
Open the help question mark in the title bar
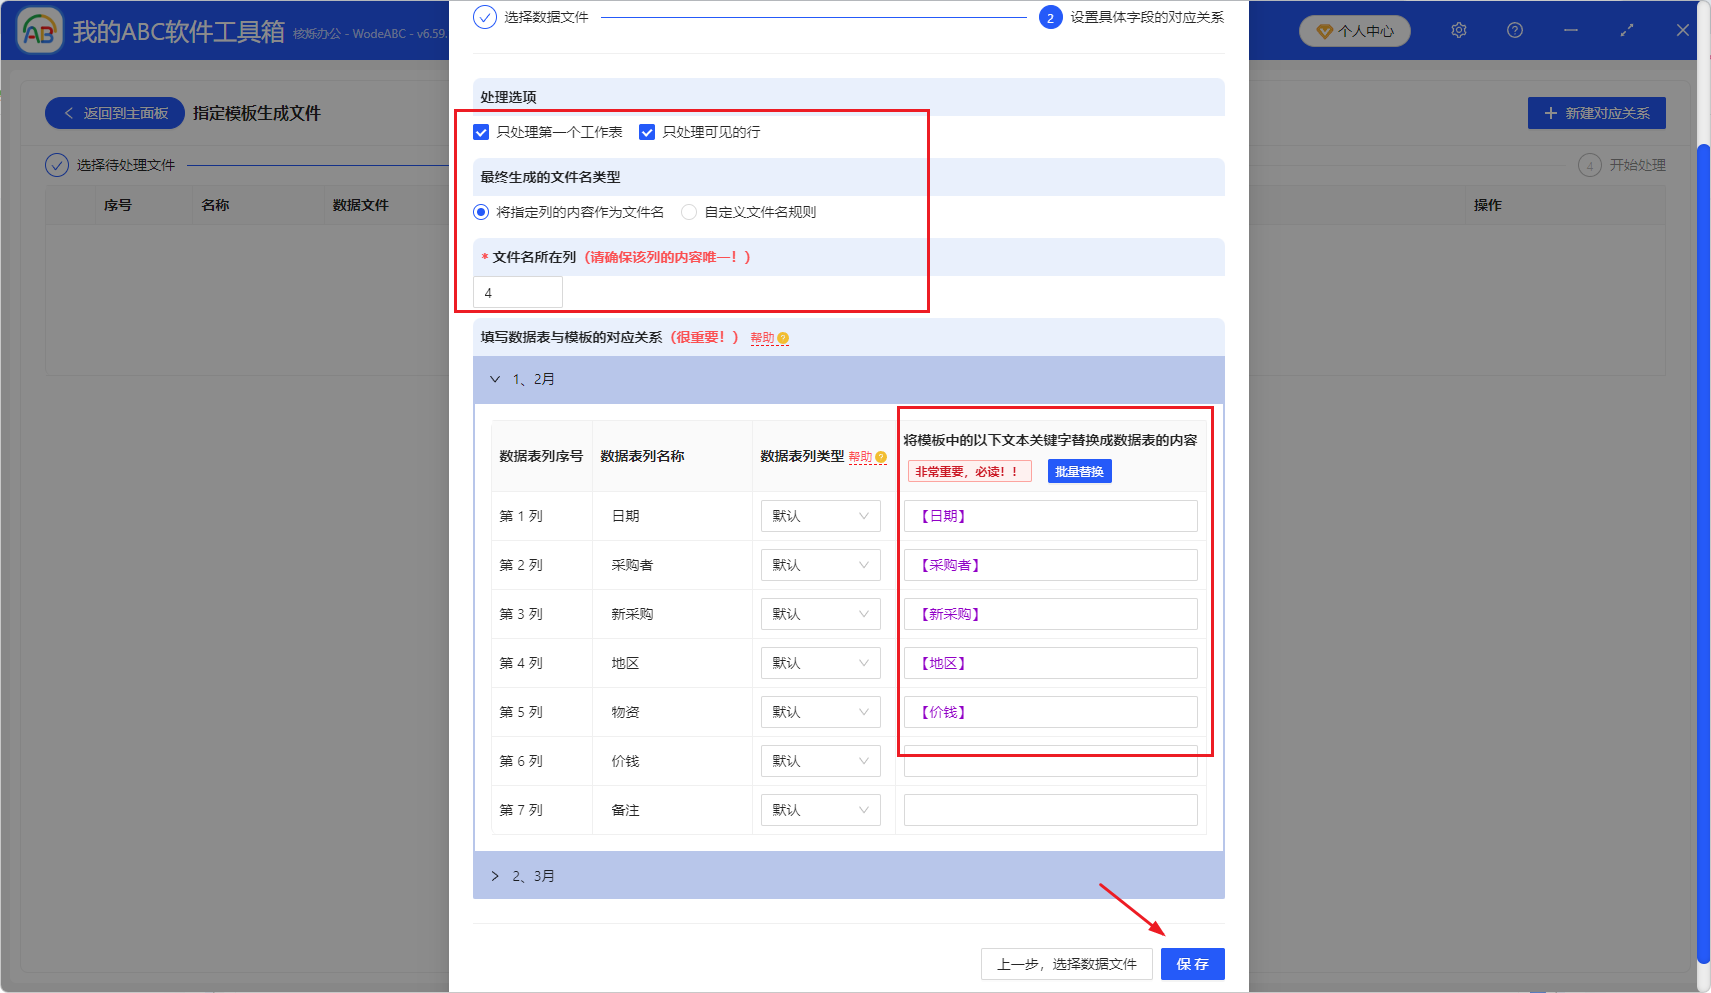(x=1515, y=30)
